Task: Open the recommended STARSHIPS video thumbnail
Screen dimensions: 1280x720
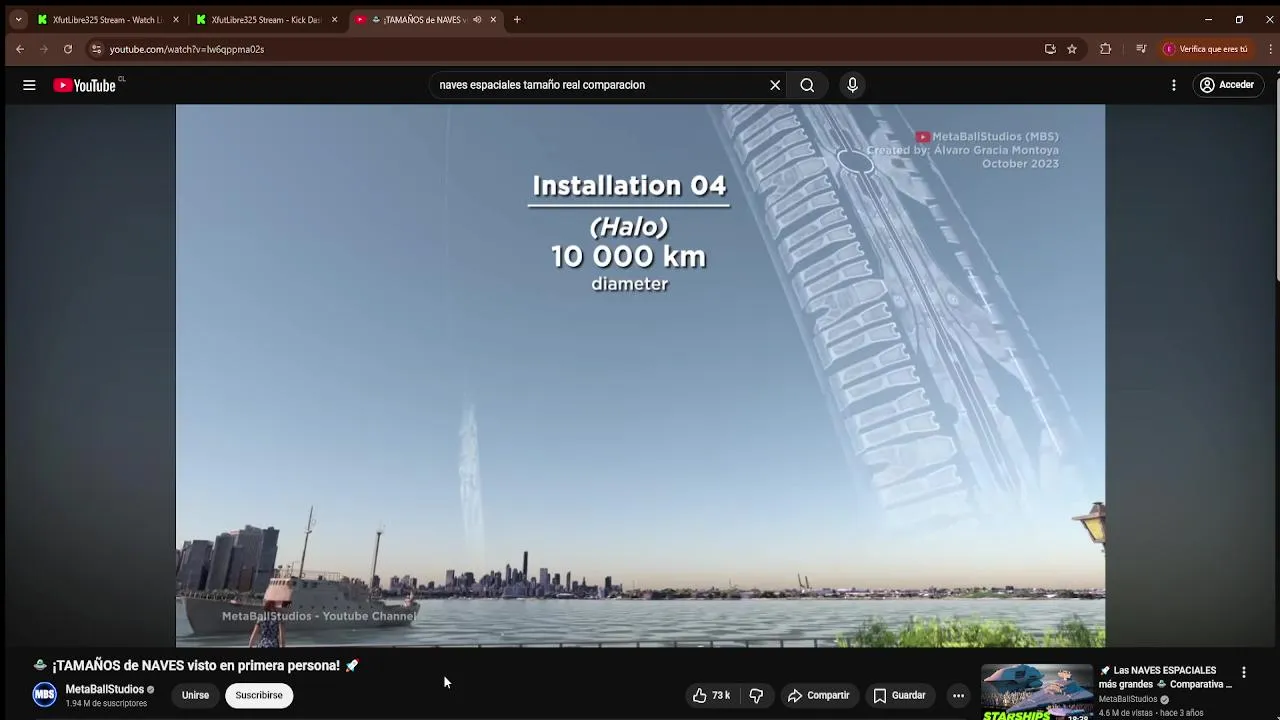Action: 1037,692
